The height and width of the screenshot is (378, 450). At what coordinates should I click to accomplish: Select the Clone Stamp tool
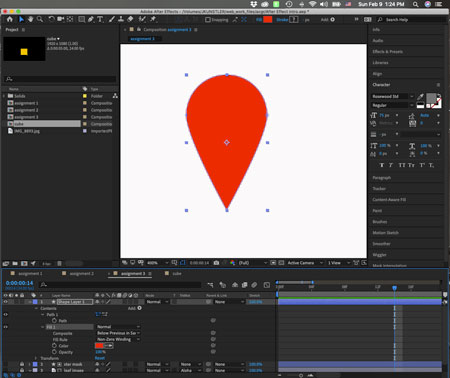click(121, 19)
